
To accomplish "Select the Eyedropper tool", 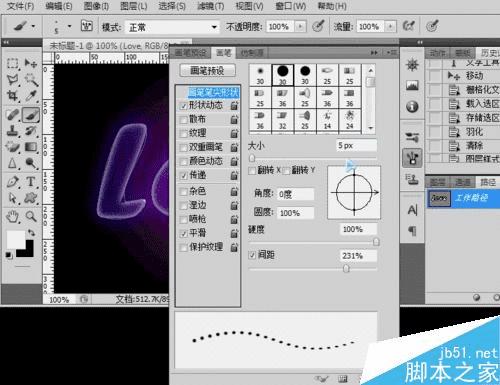I will pyautogui.click(x=31, y=96).
